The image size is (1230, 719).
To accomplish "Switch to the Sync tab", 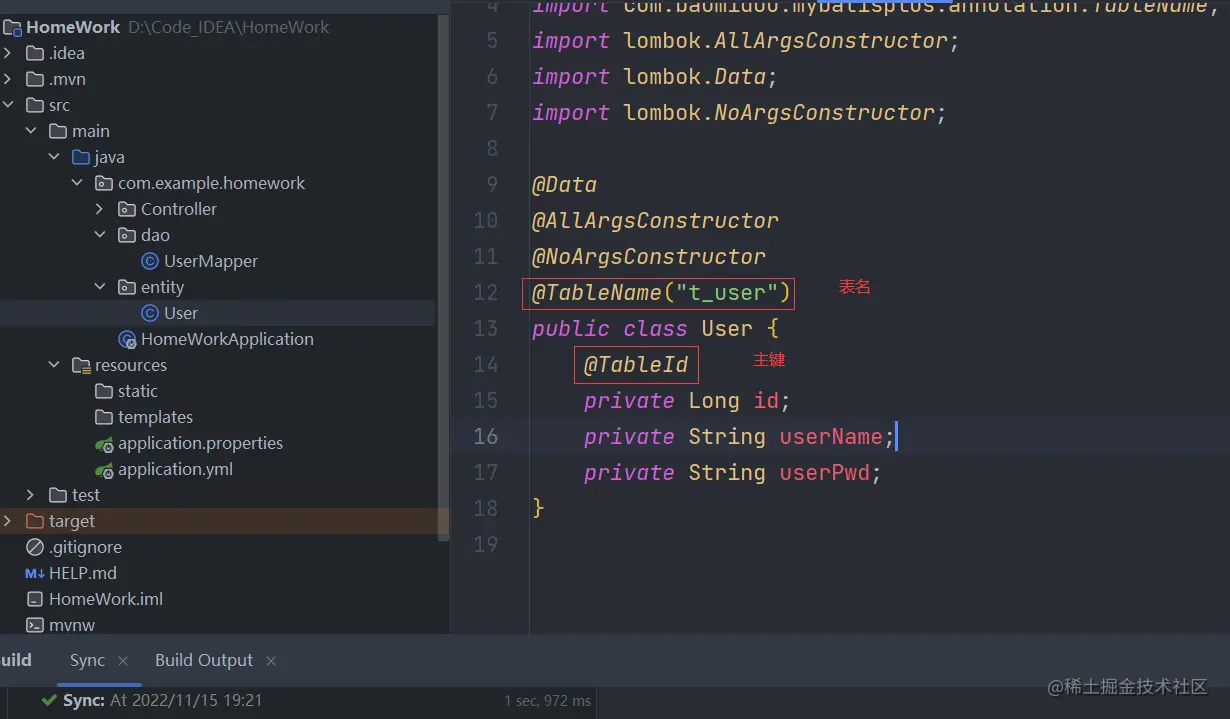I will point(87,660).
